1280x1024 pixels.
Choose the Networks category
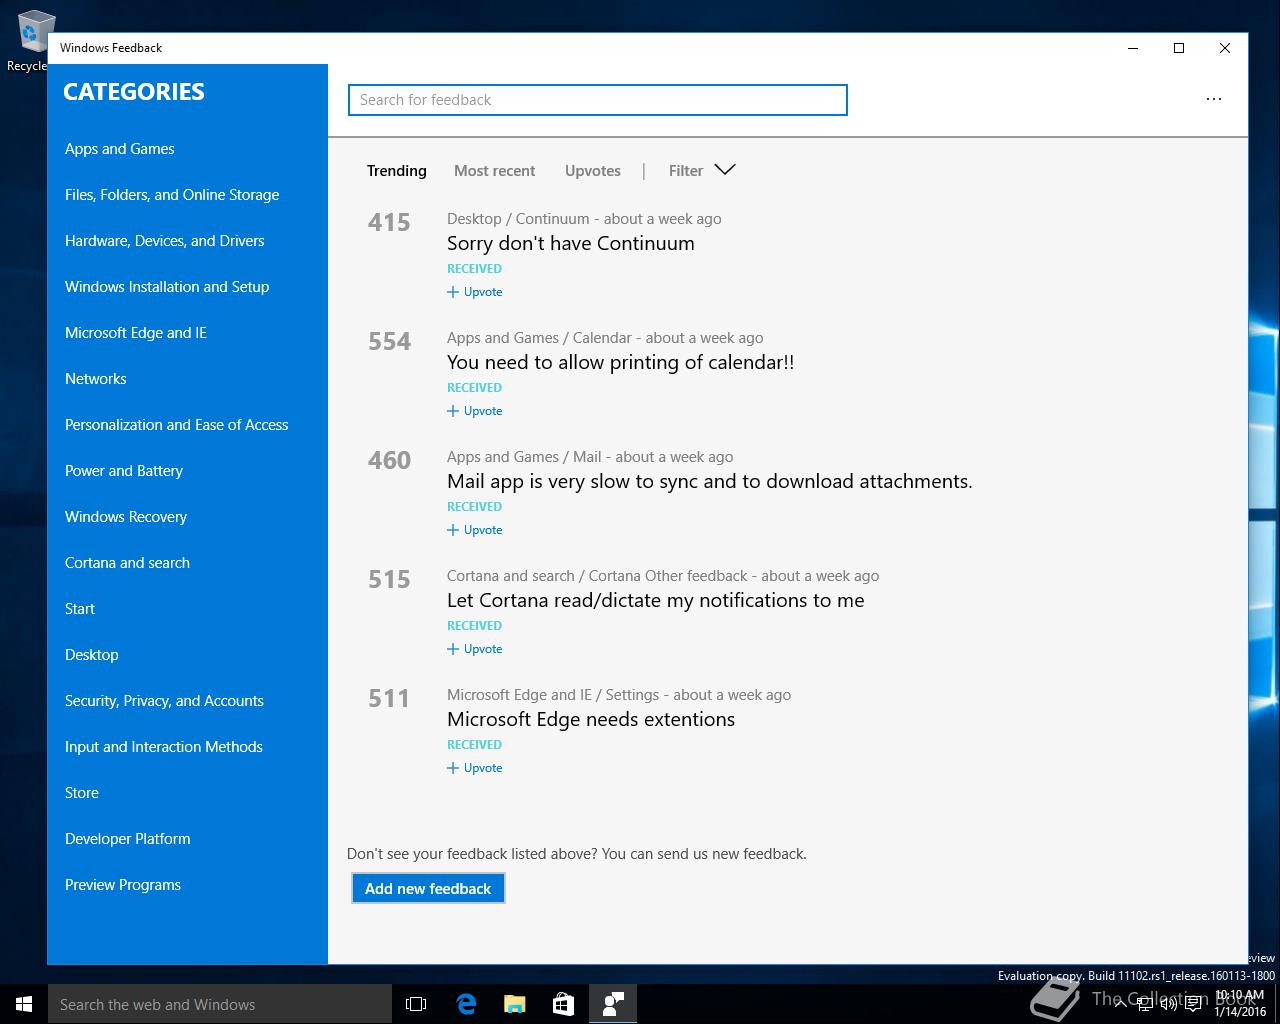coord(96,379)
